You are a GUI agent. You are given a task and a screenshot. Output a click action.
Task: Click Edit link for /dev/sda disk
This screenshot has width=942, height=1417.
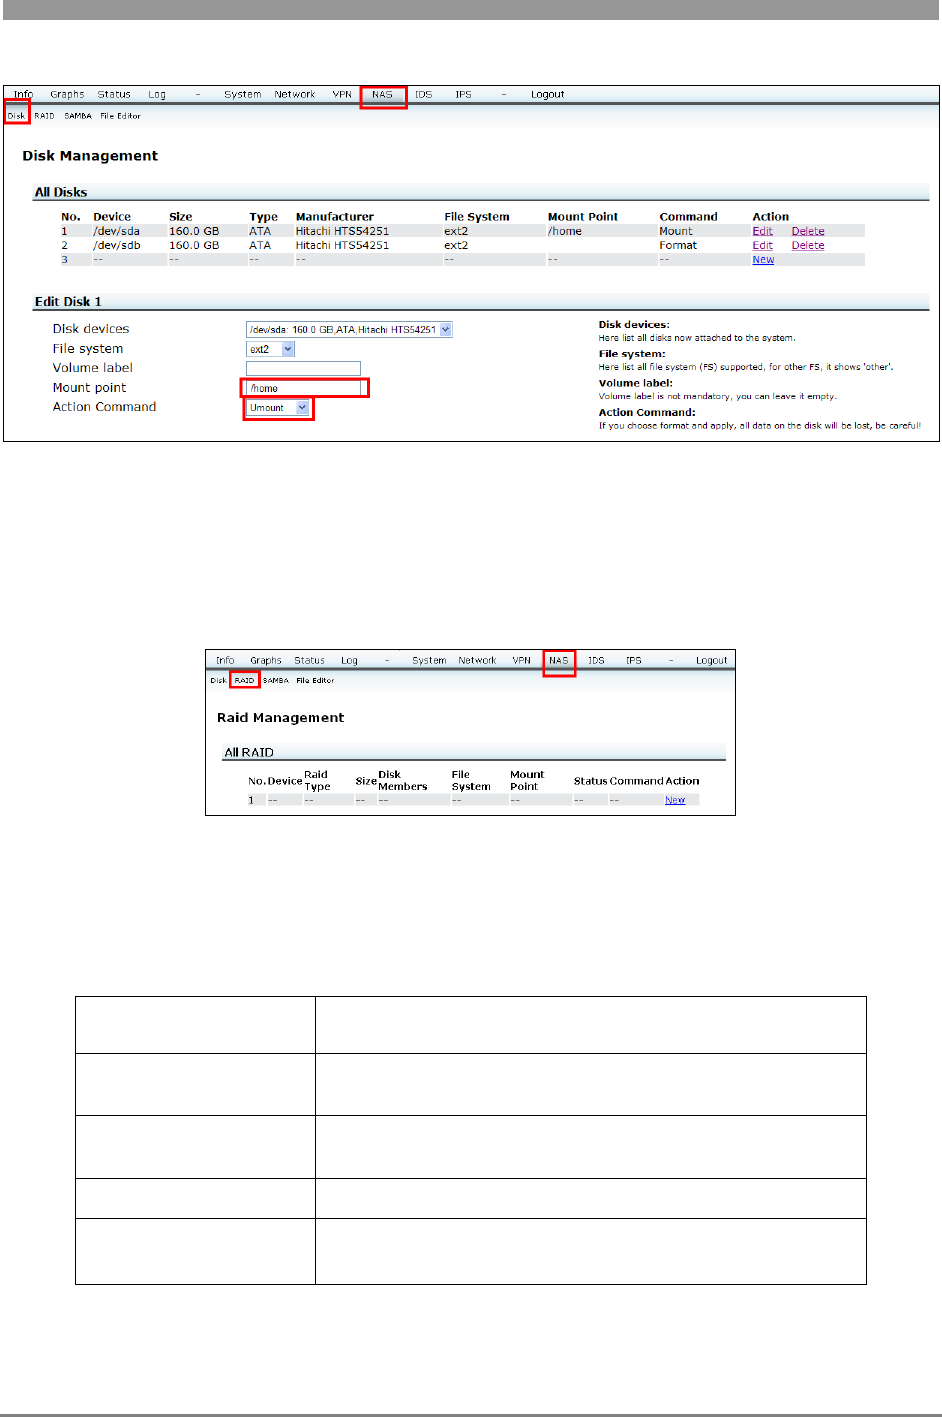pos(762,231)
